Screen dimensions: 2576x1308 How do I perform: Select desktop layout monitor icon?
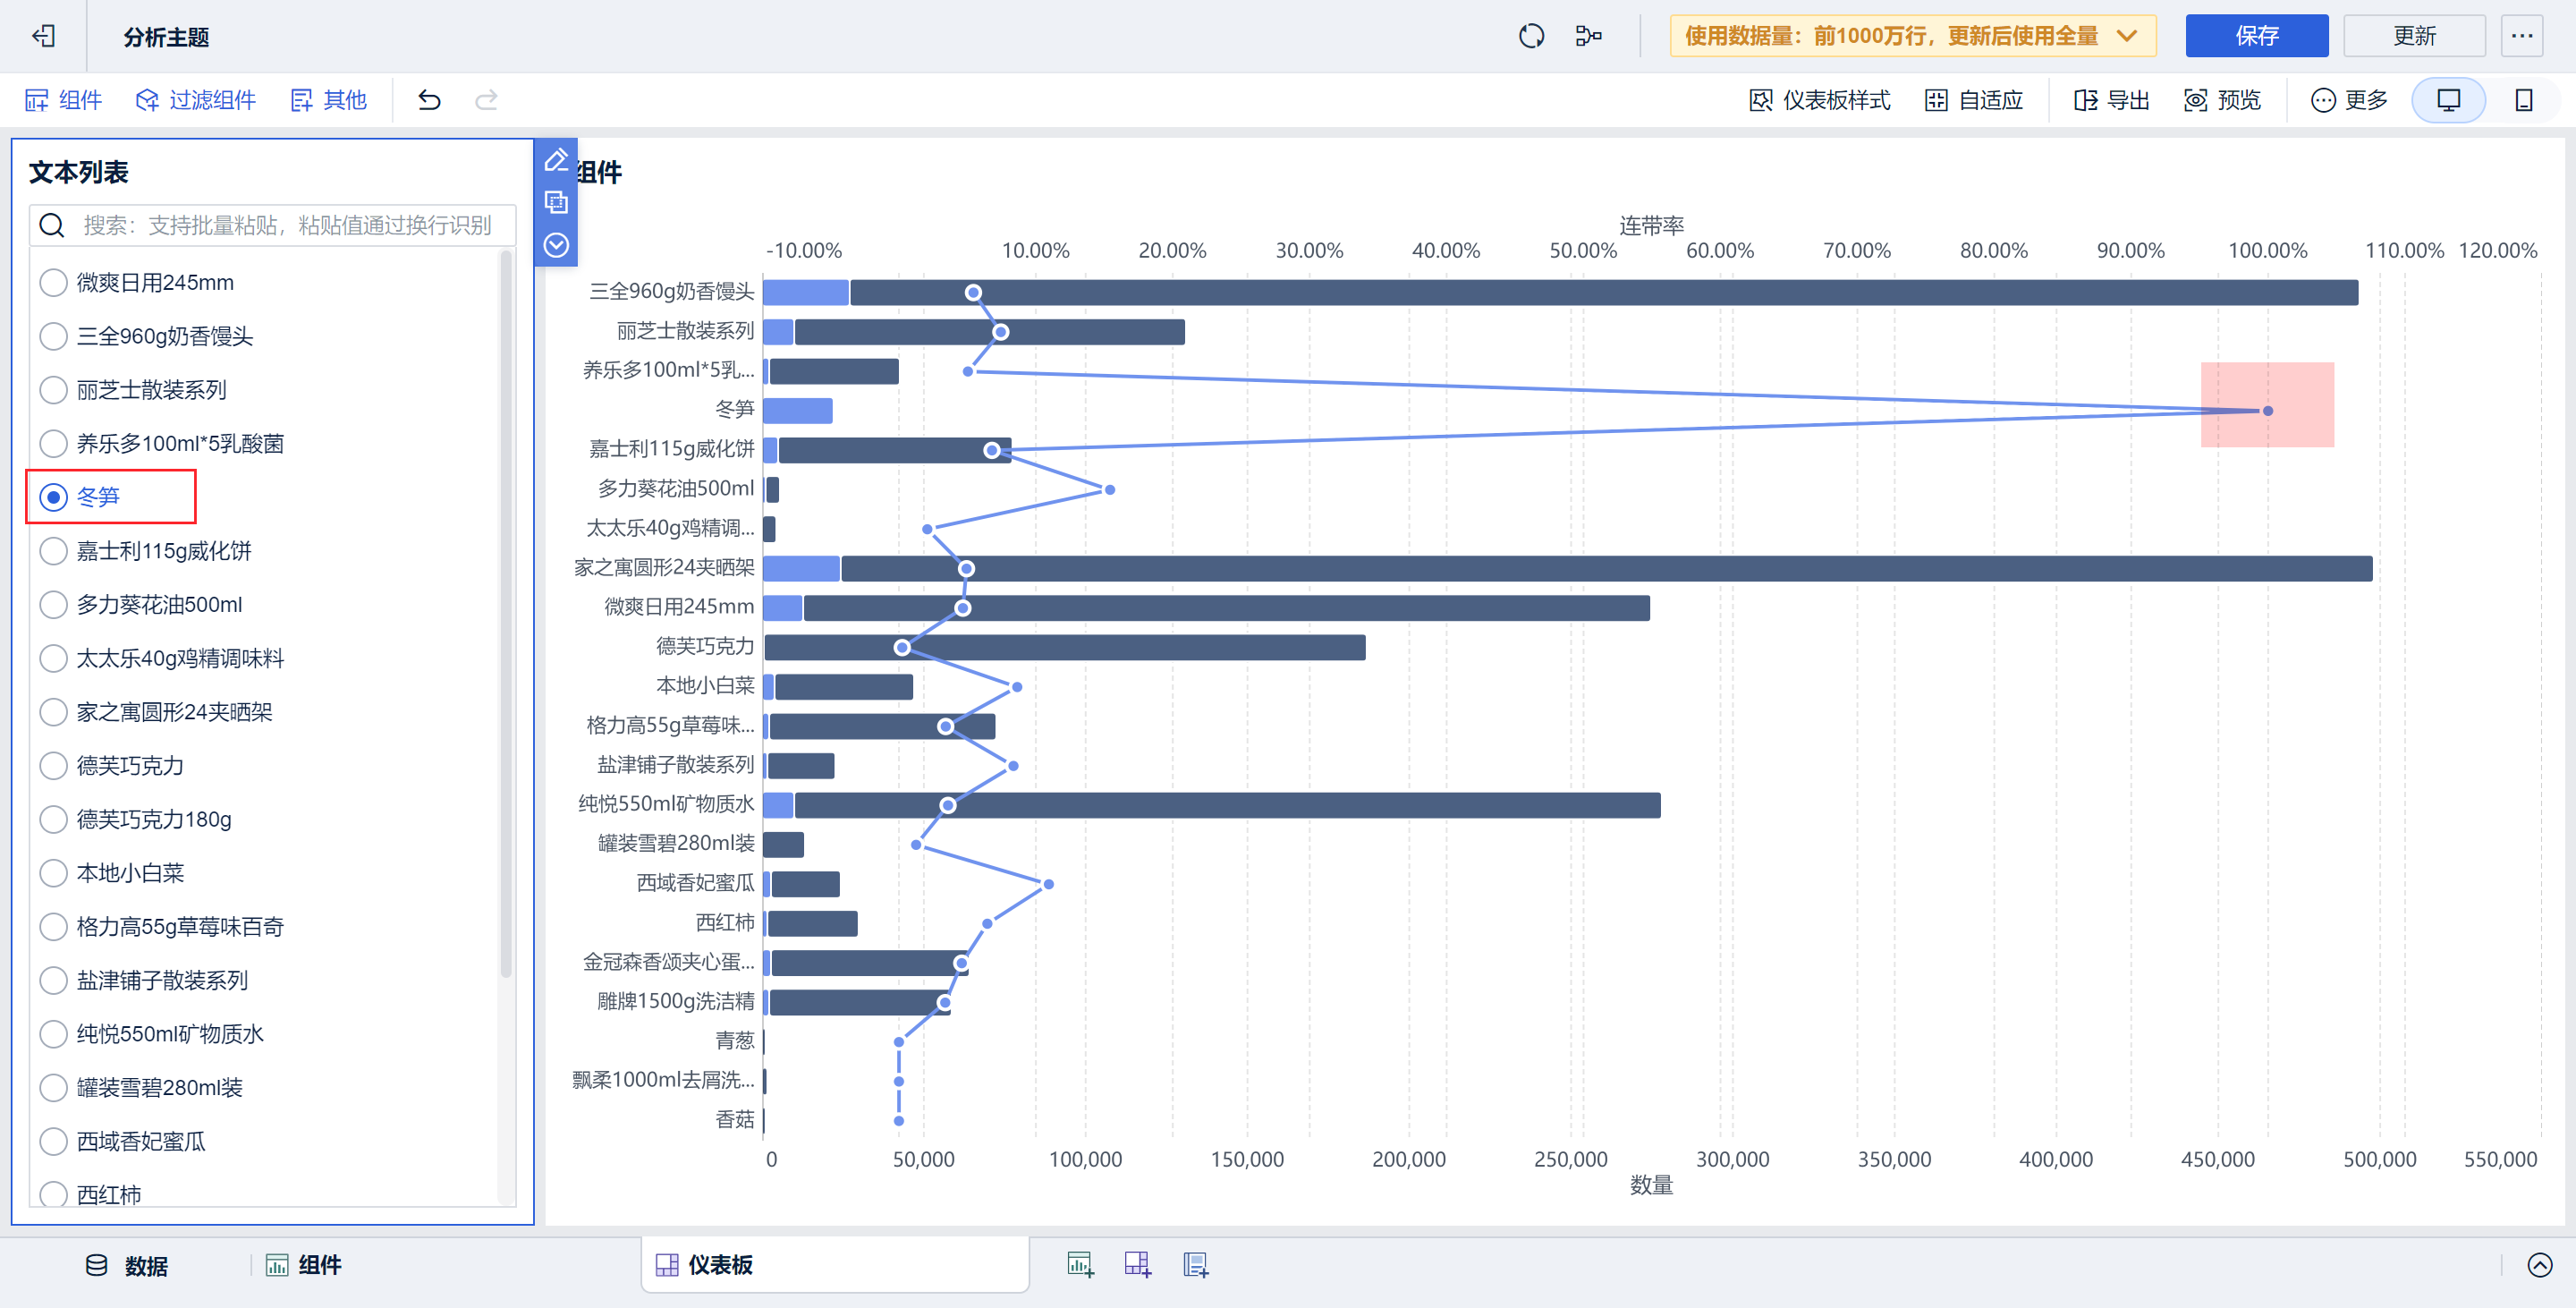[2448, 100]
